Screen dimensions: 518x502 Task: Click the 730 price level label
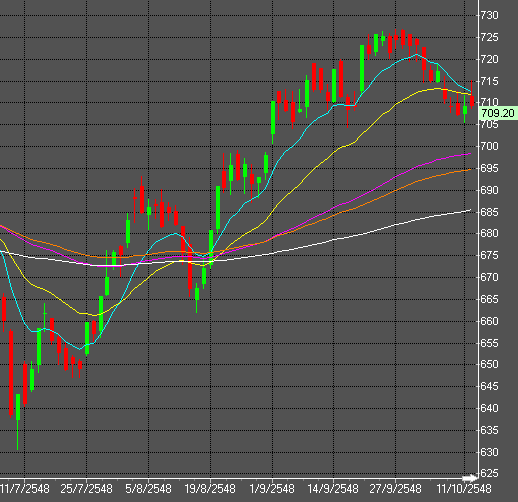click(x=489, y=15)
